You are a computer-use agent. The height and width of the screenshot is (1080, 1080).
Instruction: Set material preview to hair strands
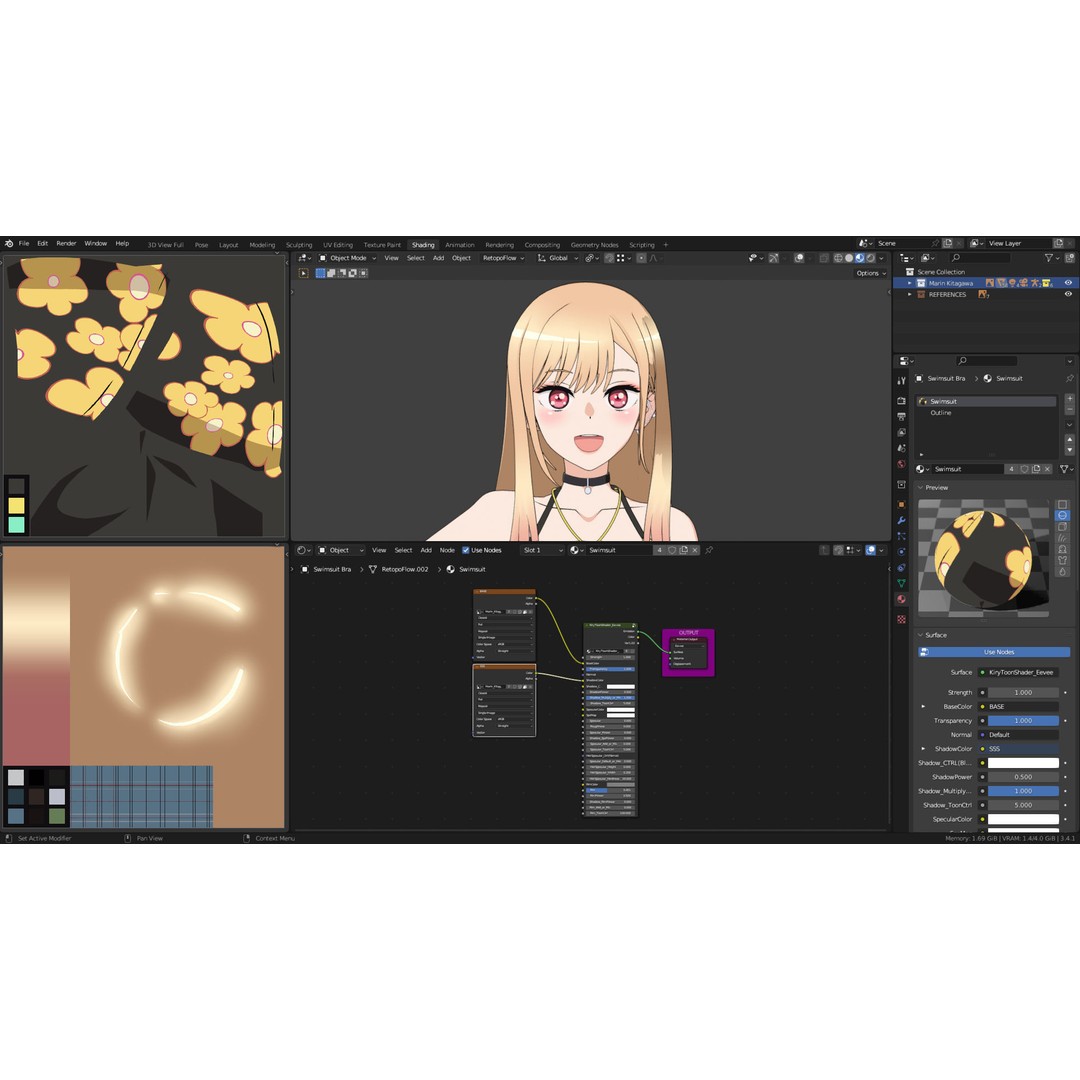(x=1063, y=538)
